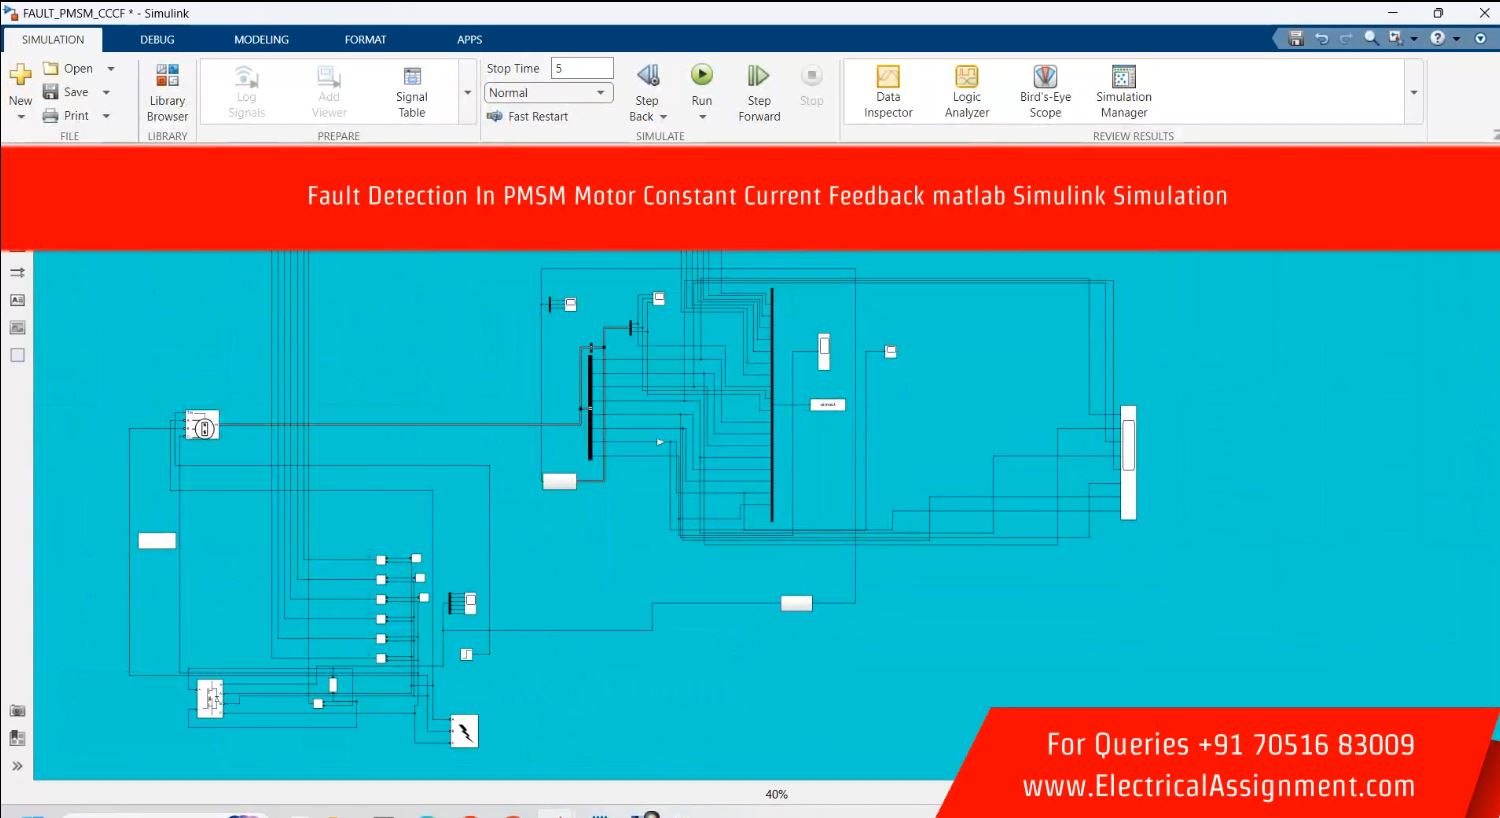The width and height of the screenshot is (1500, 818).
Task: Open the Signal Table
Action: (411, 91)
